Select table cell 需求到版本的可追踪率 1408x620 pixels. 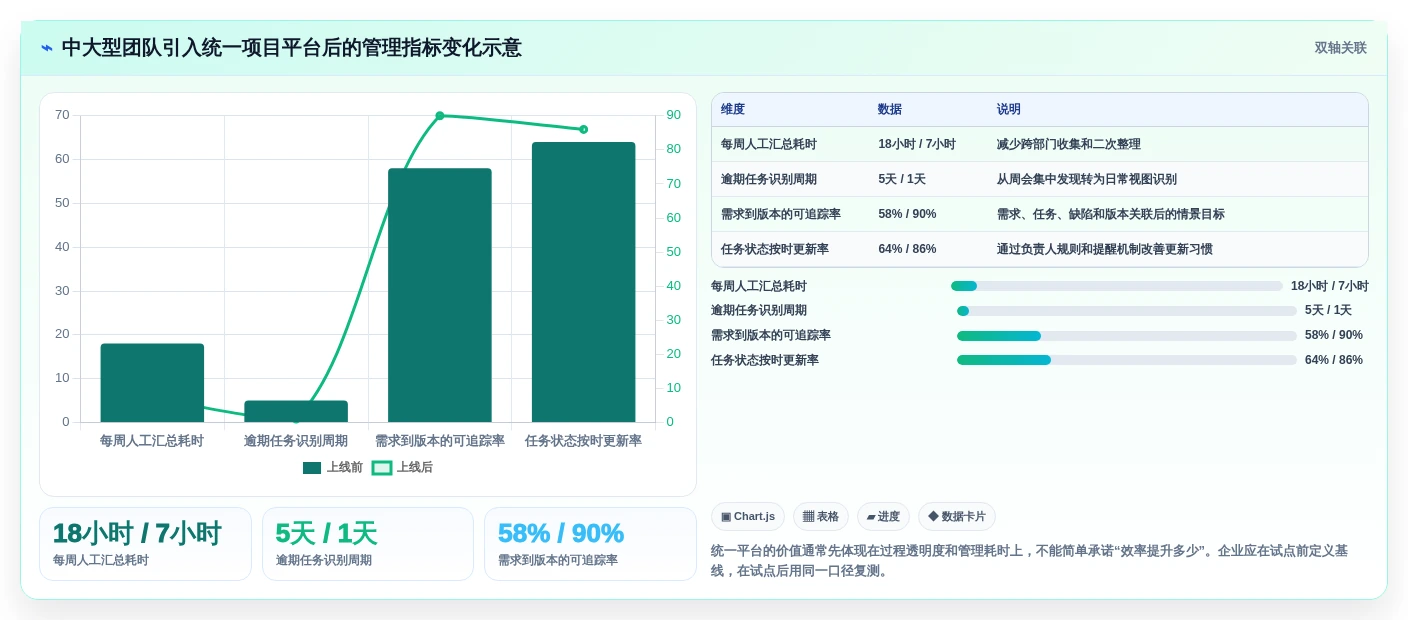(781, 214)
